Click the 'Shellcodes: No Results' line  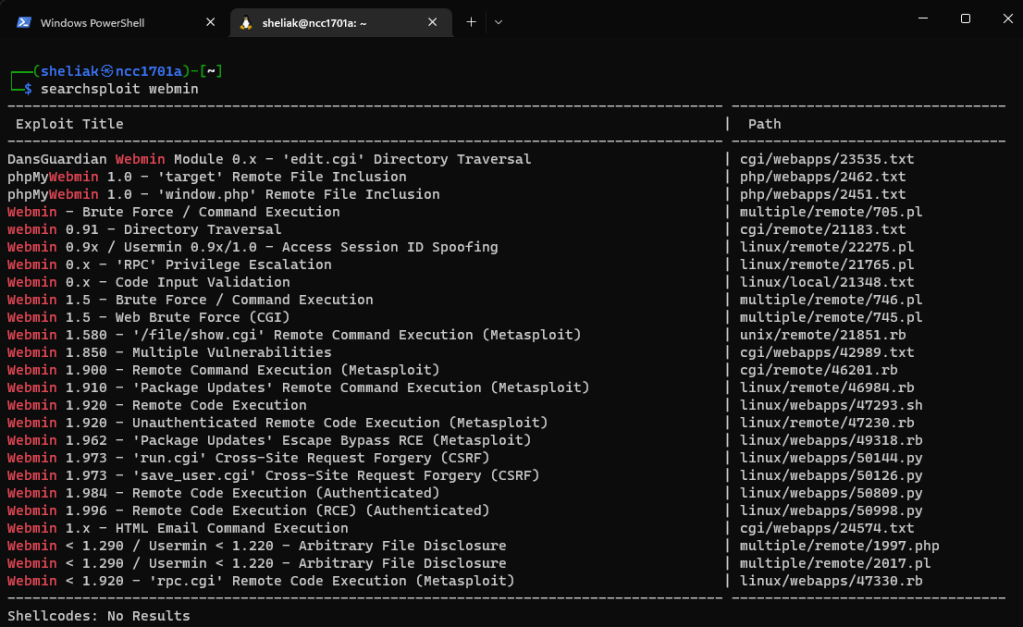98,615
